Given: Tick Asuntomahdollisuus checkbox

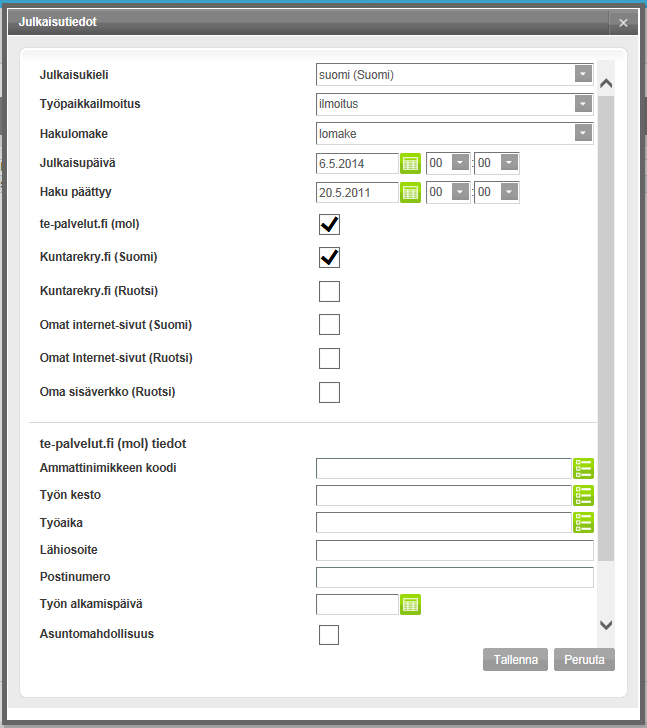Looking at the screenshot, I should [x=329, y=635].
